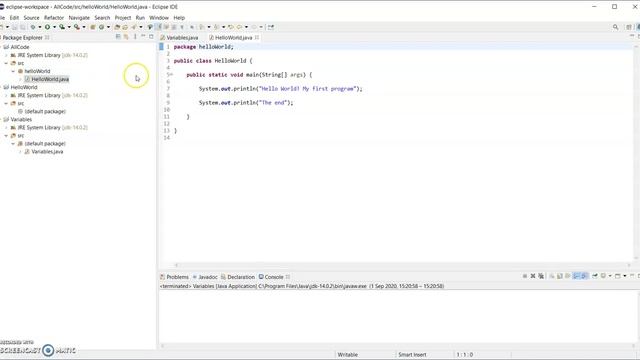Toggle console Word Wrap
The image size is (640, 360).
(x=567, y=276)
